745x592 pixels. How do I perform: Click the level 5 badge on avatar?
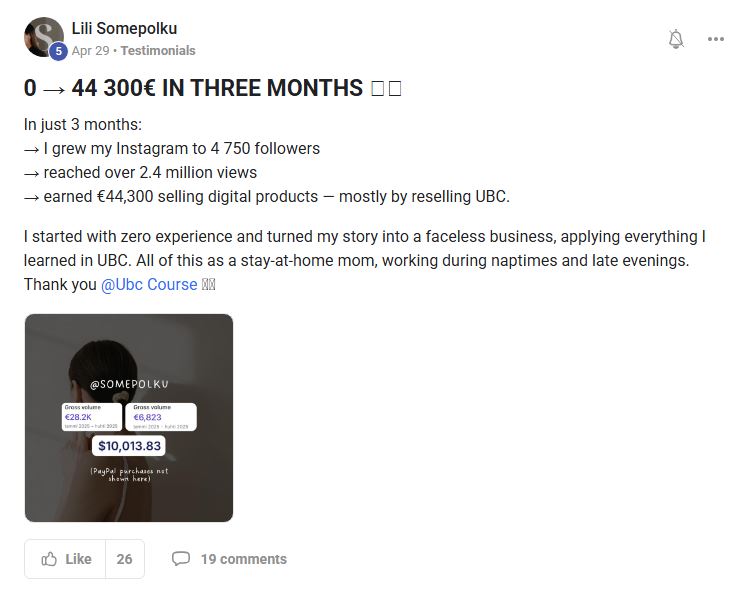coord(58,51)
